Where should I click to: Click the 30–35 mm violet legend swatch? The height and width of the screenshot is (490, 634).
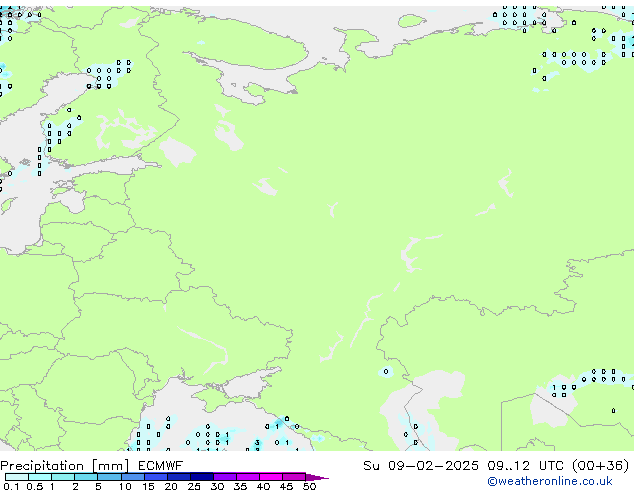click(x=225, y=477)
